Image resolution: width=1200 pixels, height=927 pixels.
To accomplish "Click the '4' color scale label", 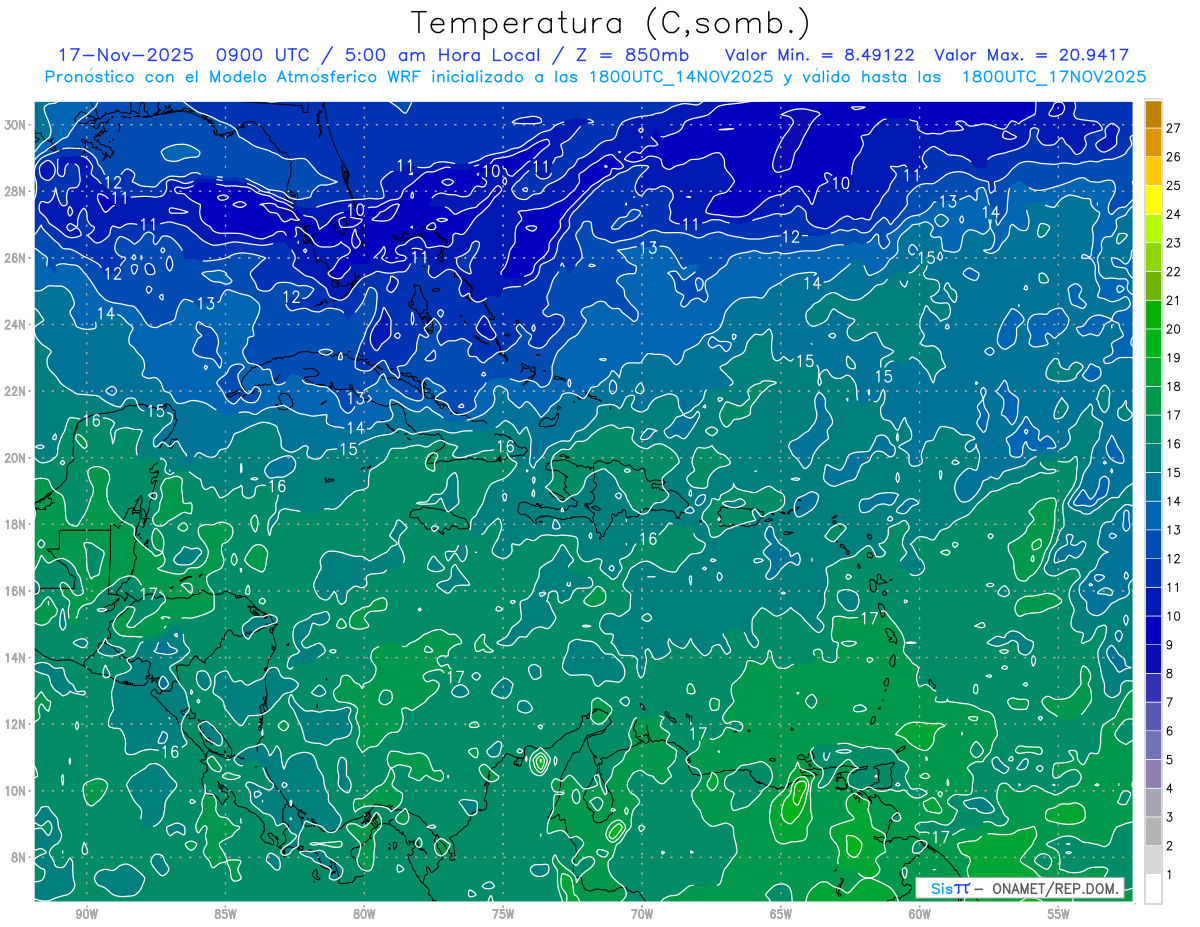I will [x=1170, y=789].
